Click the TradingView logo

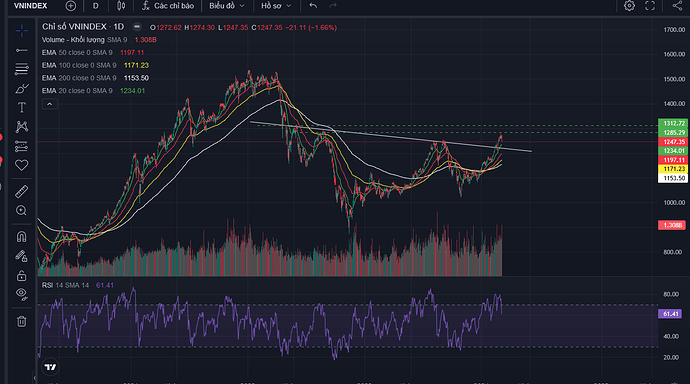50,367
